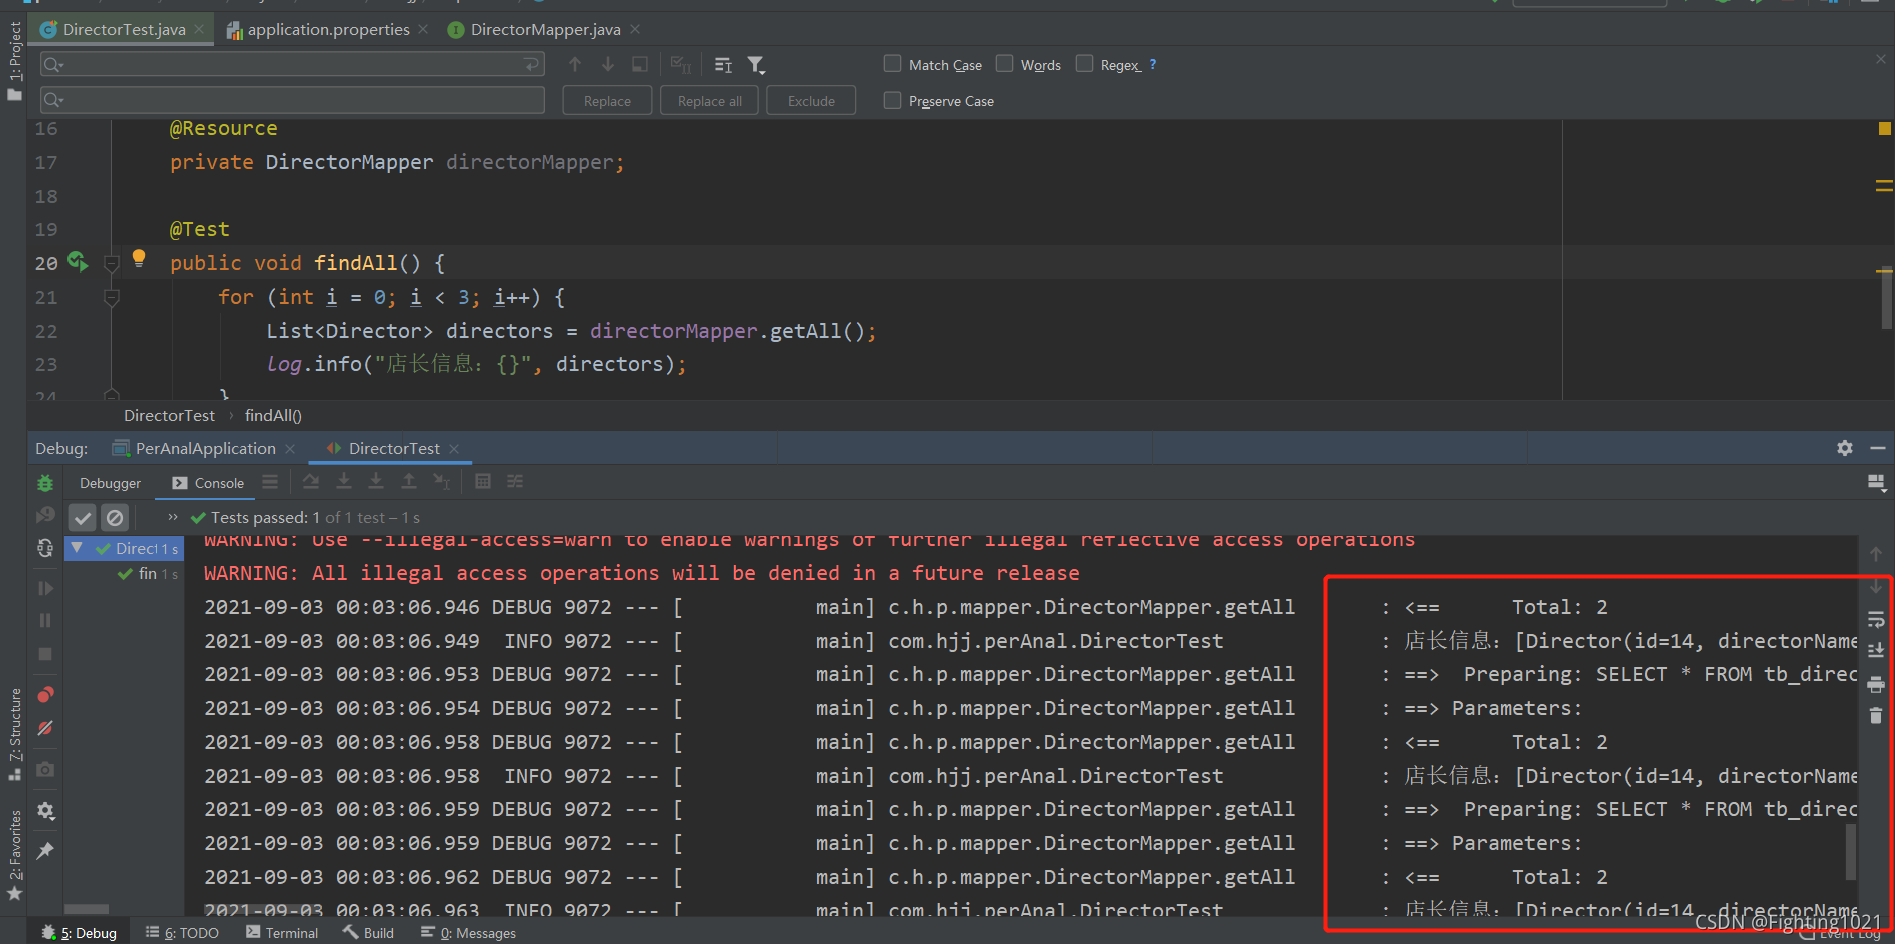Image resolution: width=1895 pixels, height=944 pixels.
Task: Click the console vertical scrollbar thumb
Action: click(x=1850, y=851)
